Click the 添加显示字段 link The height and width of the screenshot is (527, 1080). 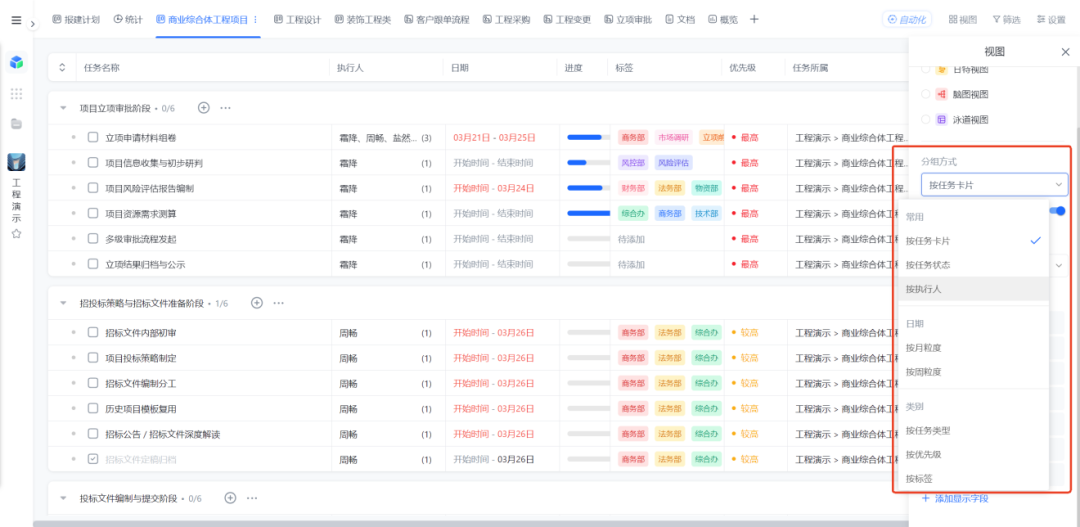pos(955,498)
